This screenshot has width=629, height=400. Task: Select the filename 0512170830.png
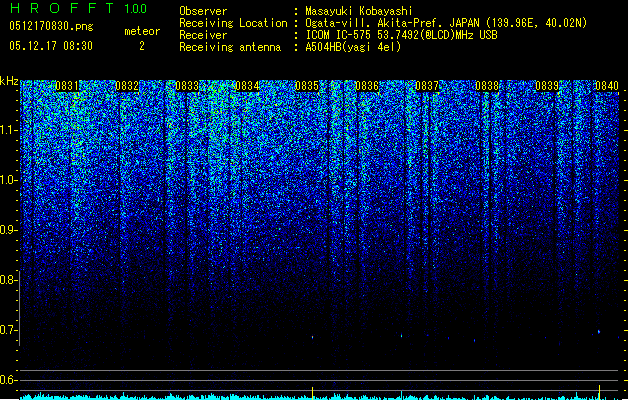(x=51, y=26)
